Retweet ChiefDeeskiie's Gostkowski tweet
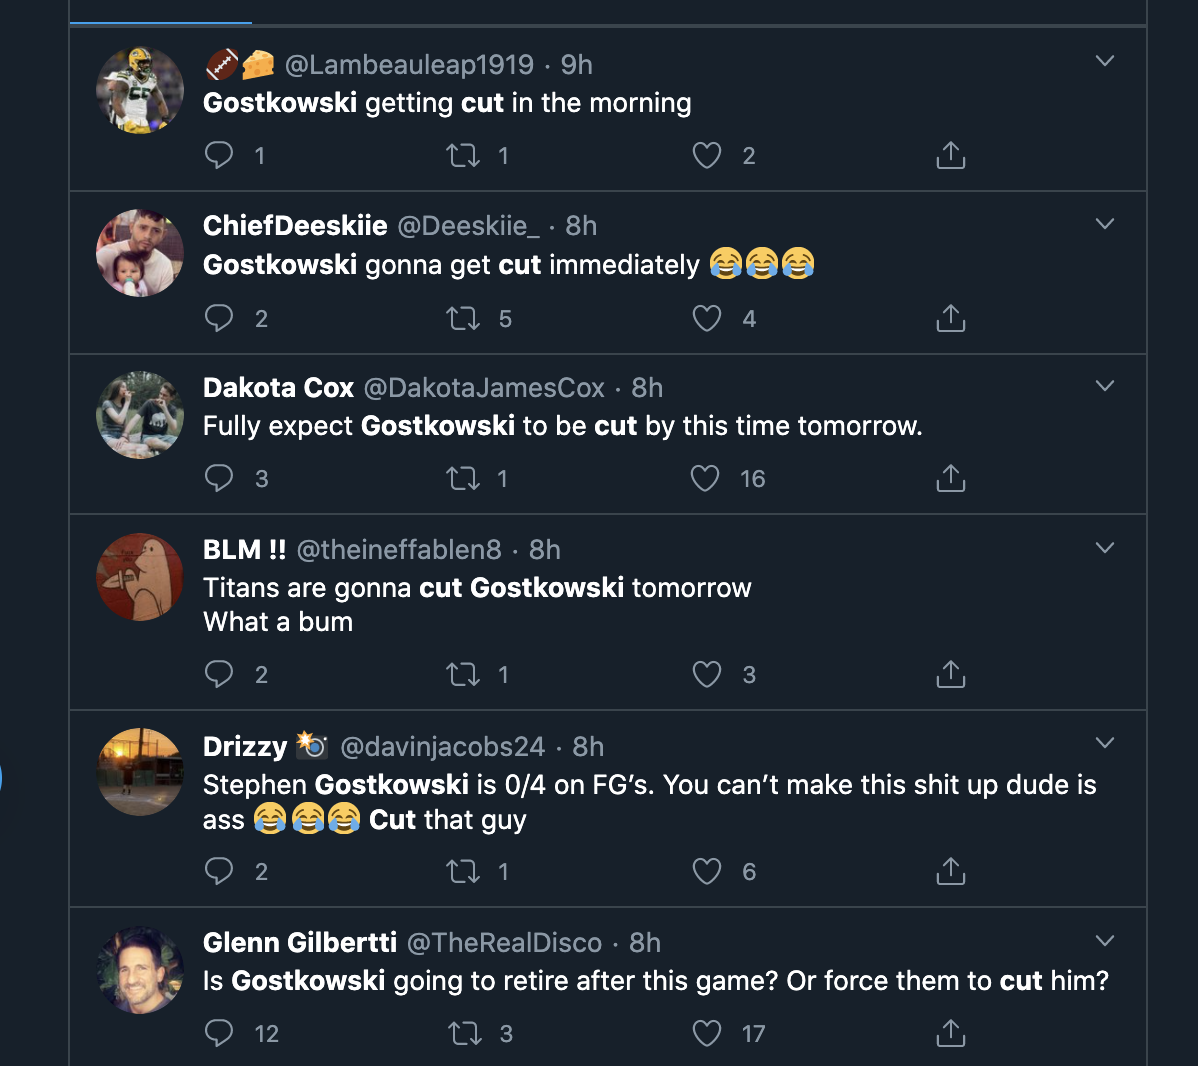Screen dimensions: 1198x1066 coord(463,319)
